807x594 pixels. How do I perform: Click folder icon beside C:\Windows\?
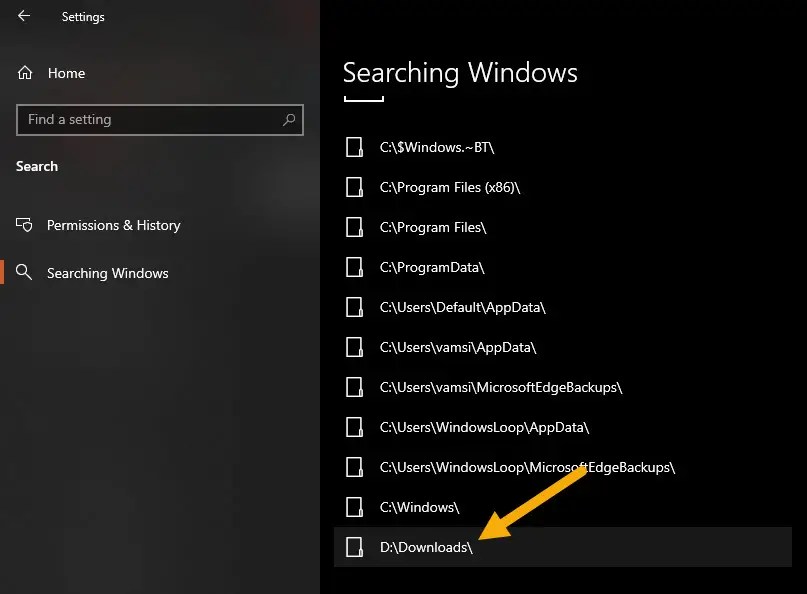(x=354, y=507)
